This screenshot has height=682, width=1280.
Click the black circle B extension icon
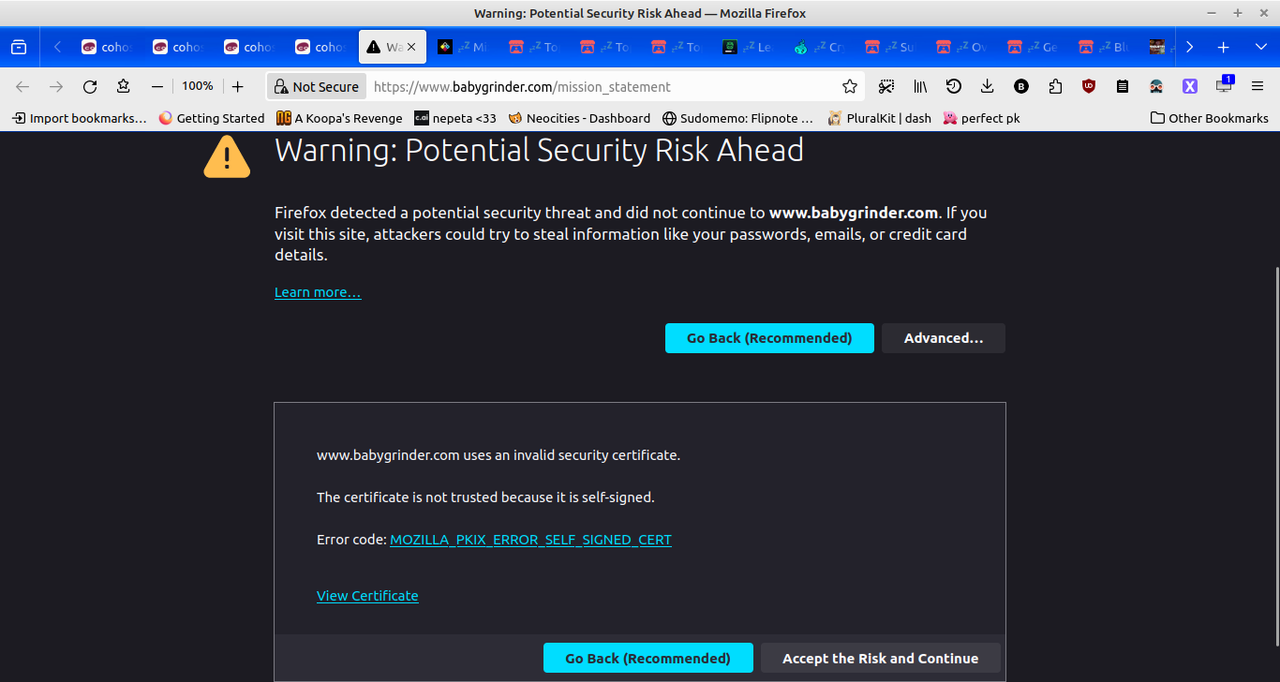(1021, 87)
